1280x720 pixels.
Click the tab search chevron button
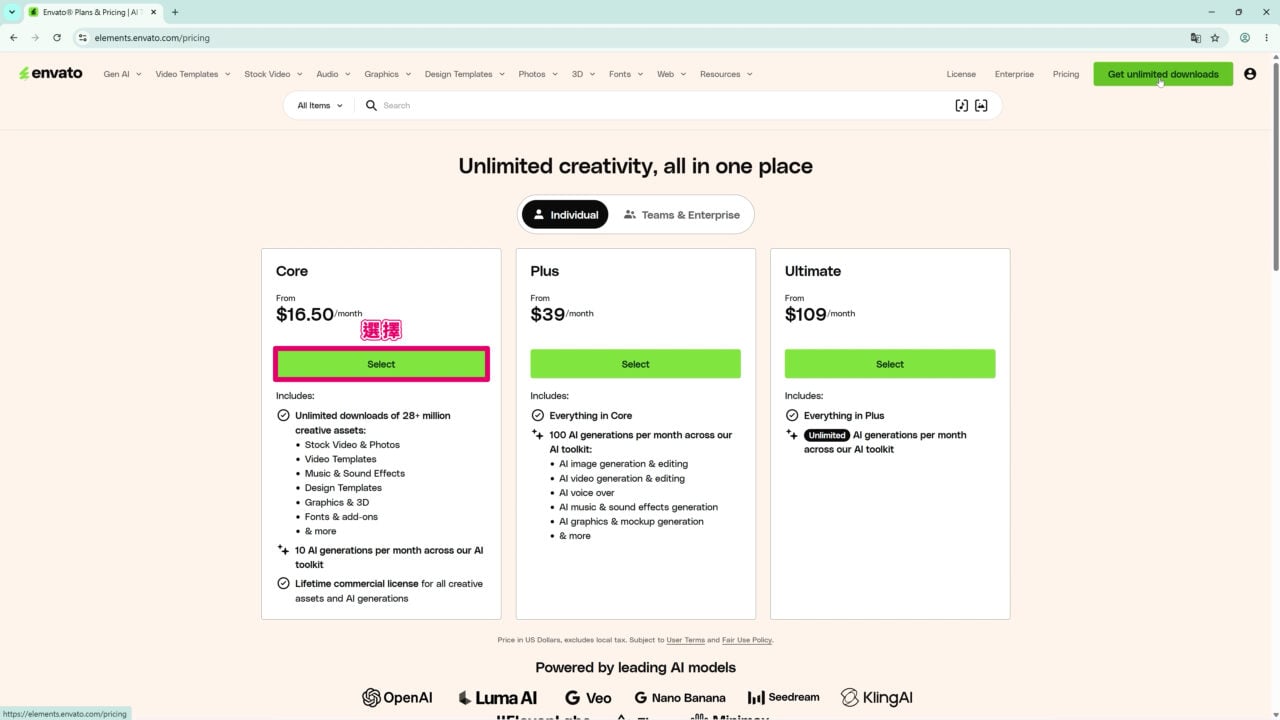point(11,12)
